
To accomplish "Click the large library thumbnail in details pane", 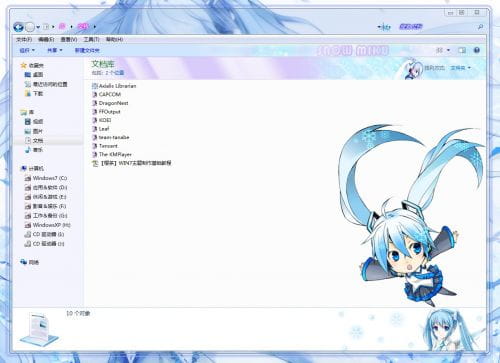I will click(39, 329).
